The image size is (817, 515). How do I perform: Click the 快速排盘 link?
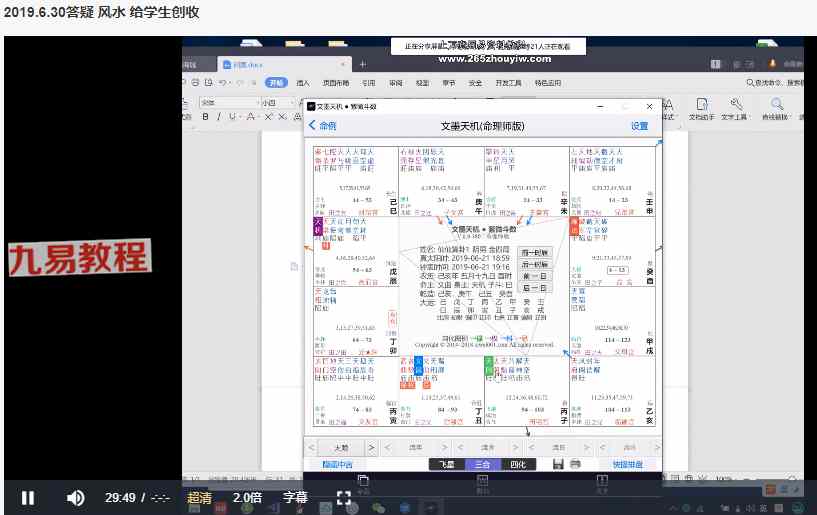click(628, 464)
